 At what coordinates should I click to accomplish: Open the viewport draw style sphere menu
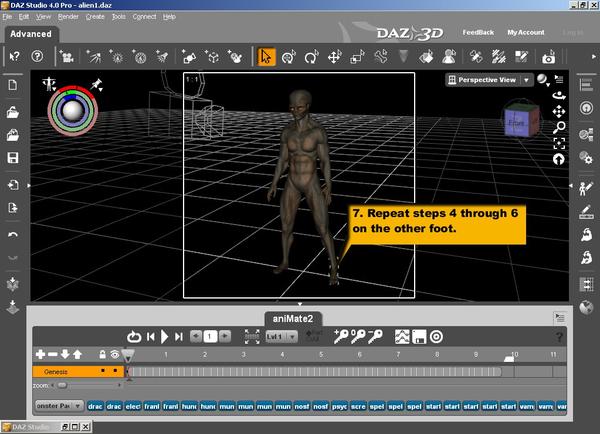pyautogui.click(x=543, y=80)
